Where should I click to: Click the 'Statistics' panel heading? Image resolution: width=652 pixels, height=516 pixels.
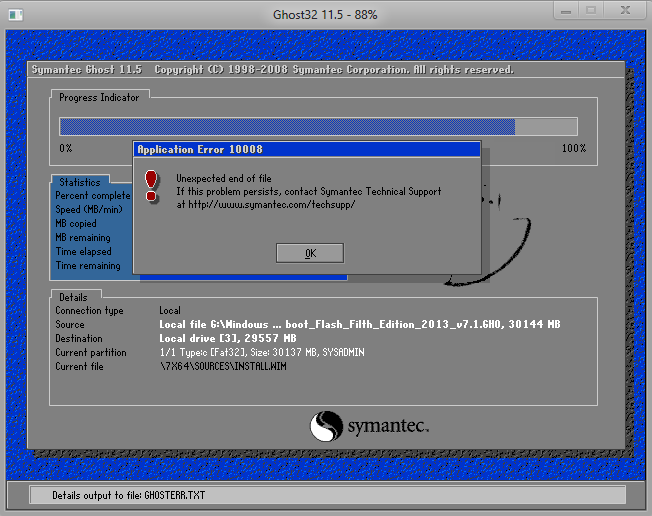coord(80,182)
